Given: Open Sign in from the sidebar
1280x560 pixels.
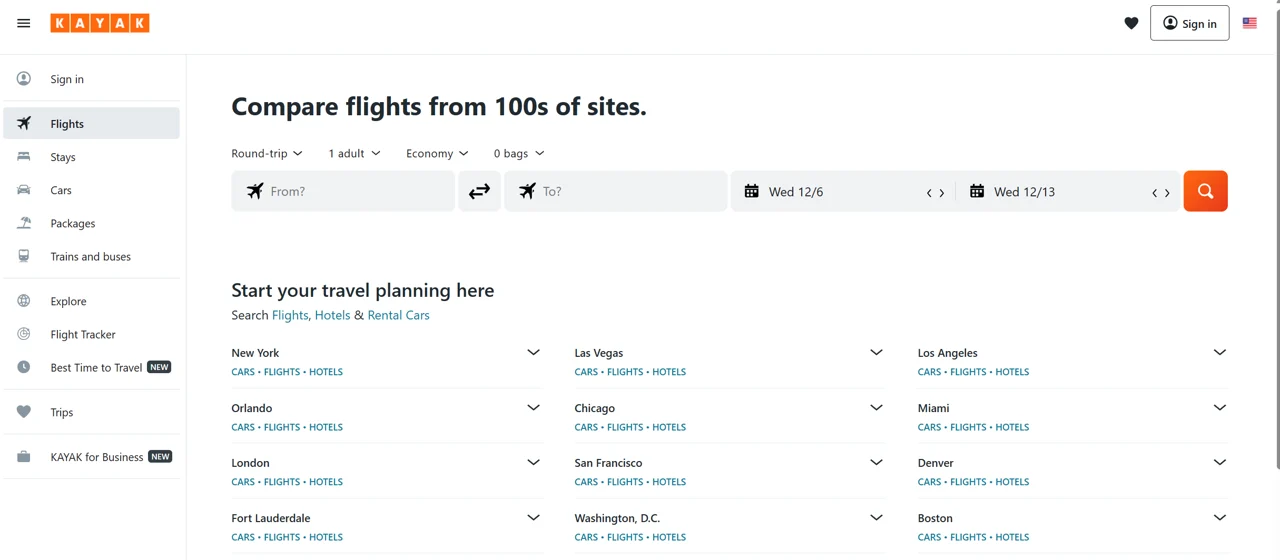Looking at the screenshot, I should click(x=91, y=79).
